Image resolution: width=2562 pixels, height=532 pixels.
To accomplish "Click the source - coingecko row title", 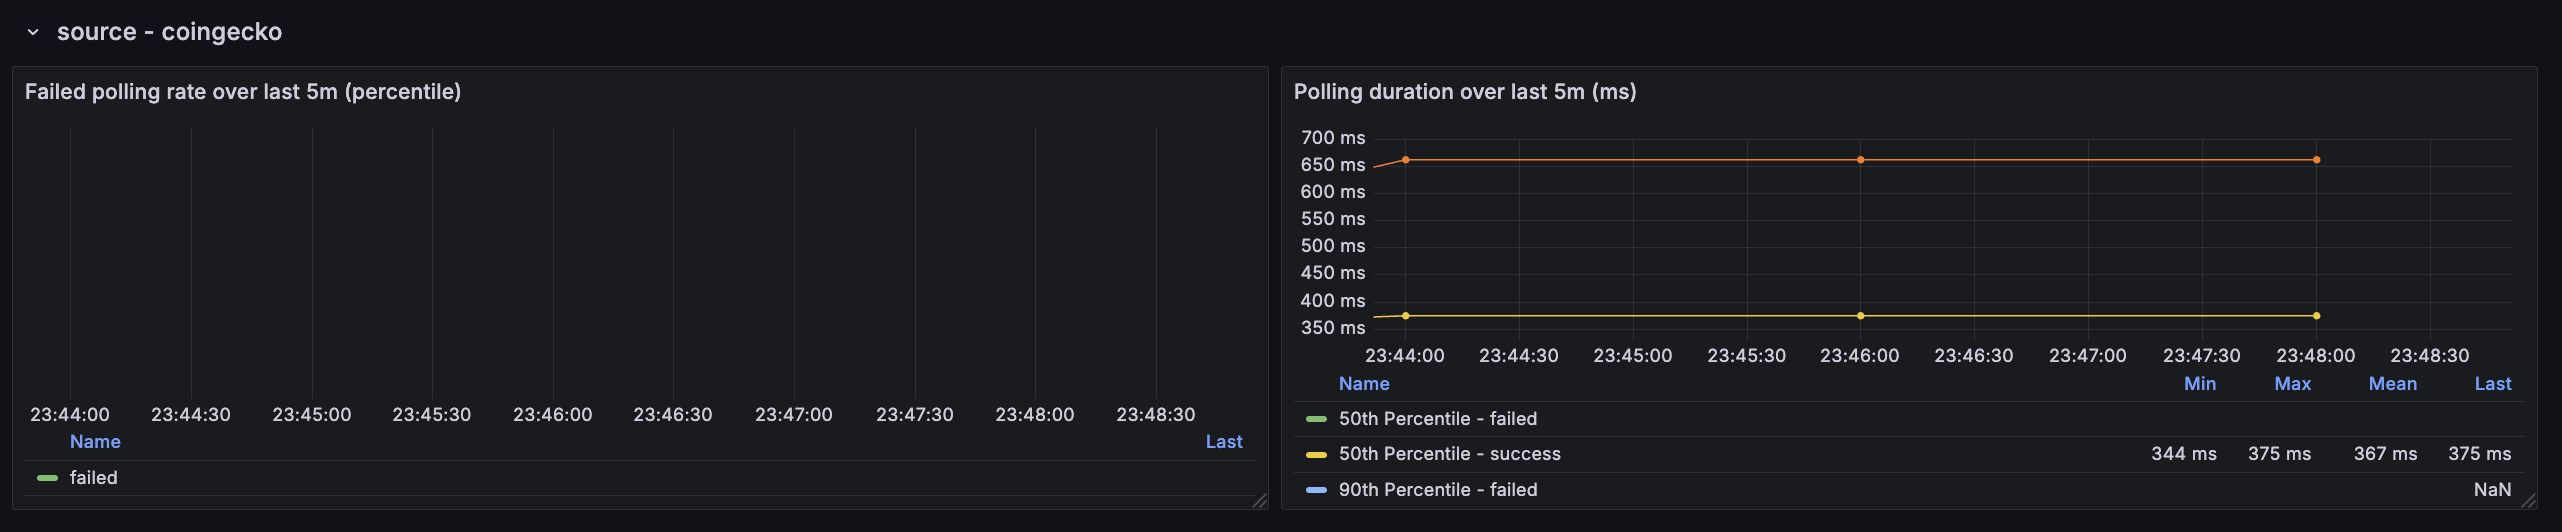I will 169,32.
